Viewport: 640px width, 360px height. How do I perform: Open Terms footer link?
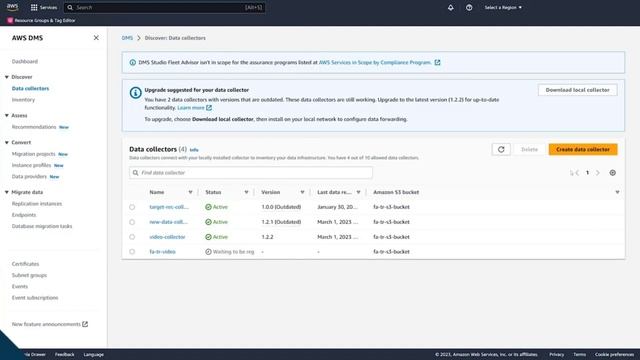pyautogui.click(x=579, y=354)
